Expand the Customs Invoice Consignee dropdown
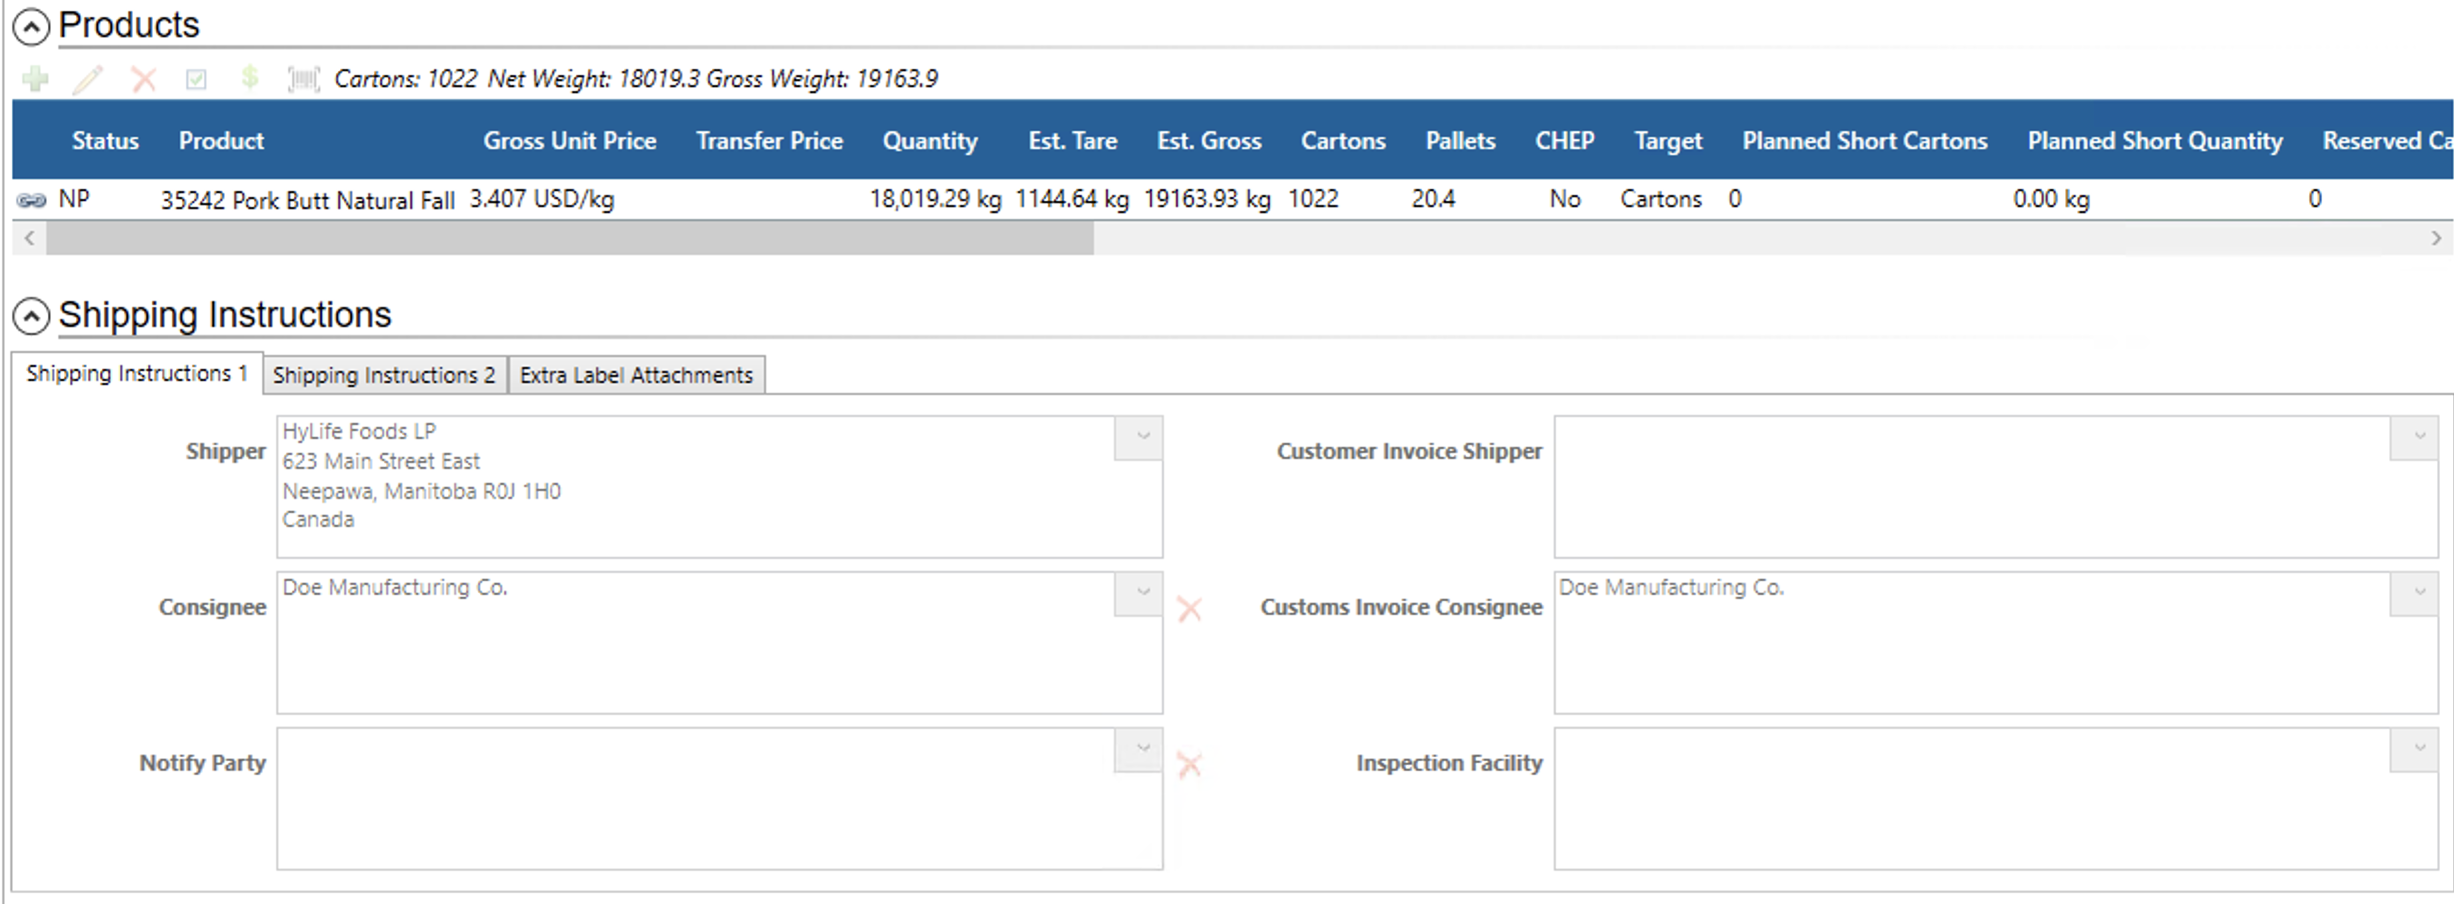Image resolution: width=2454 pixels, height=904 pixels. 2418,593
